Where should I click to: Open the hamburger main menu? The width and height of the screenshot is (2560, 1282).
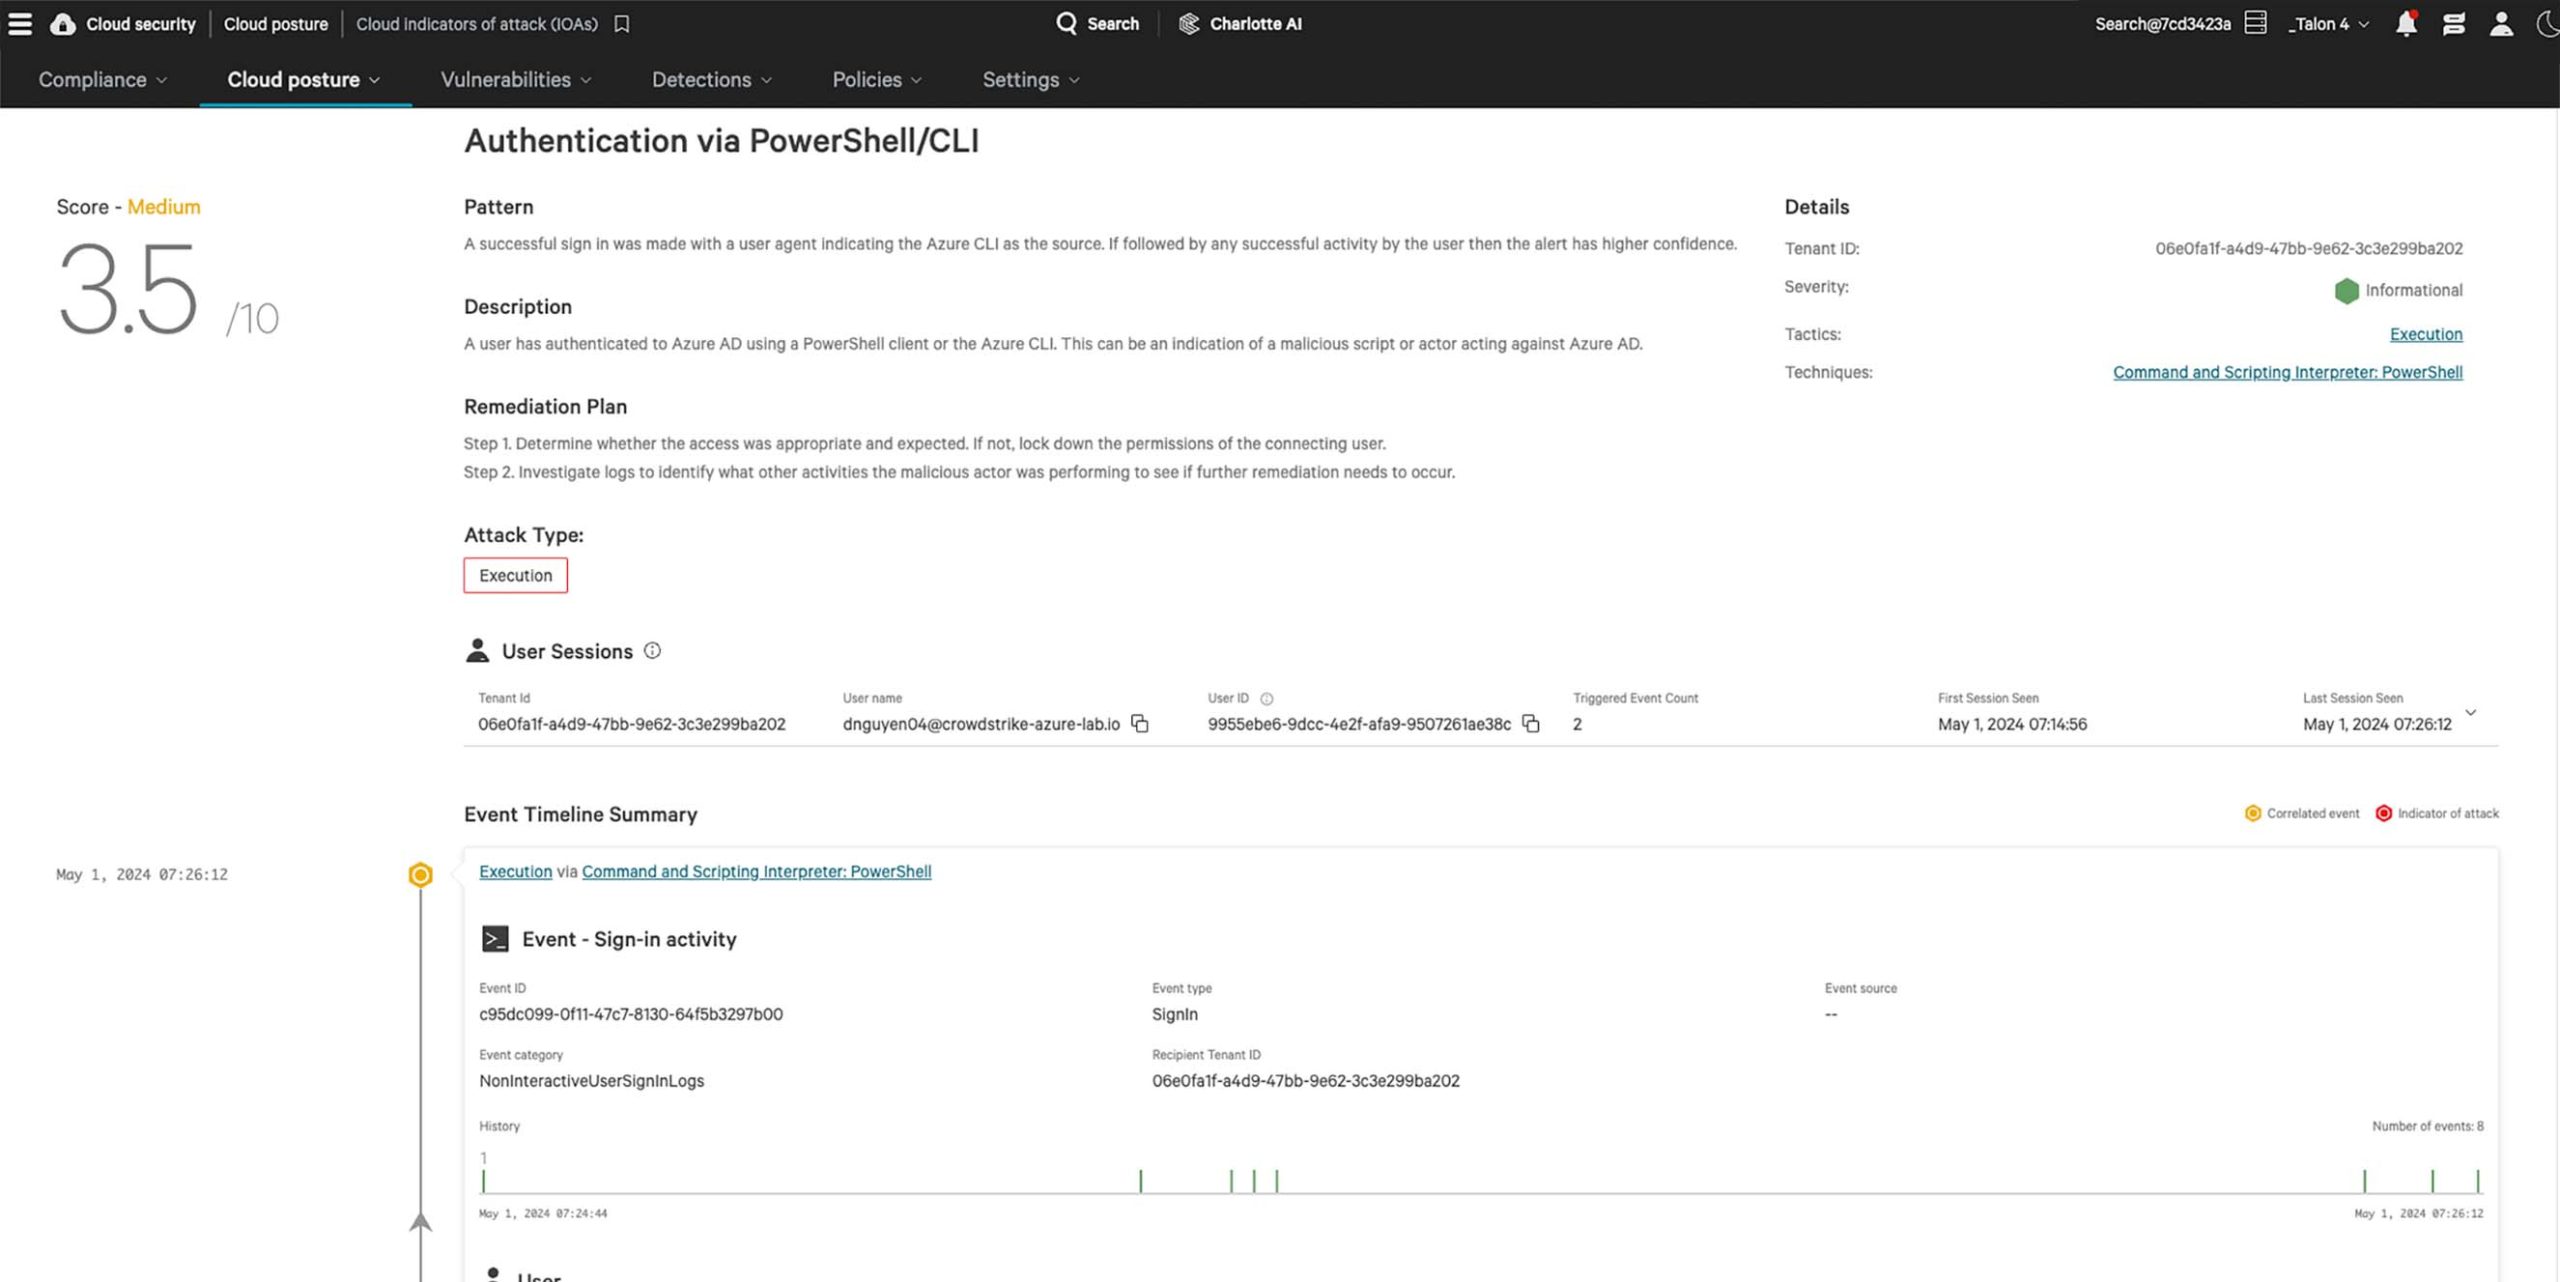pyautogui.click(x=20, y=24)
